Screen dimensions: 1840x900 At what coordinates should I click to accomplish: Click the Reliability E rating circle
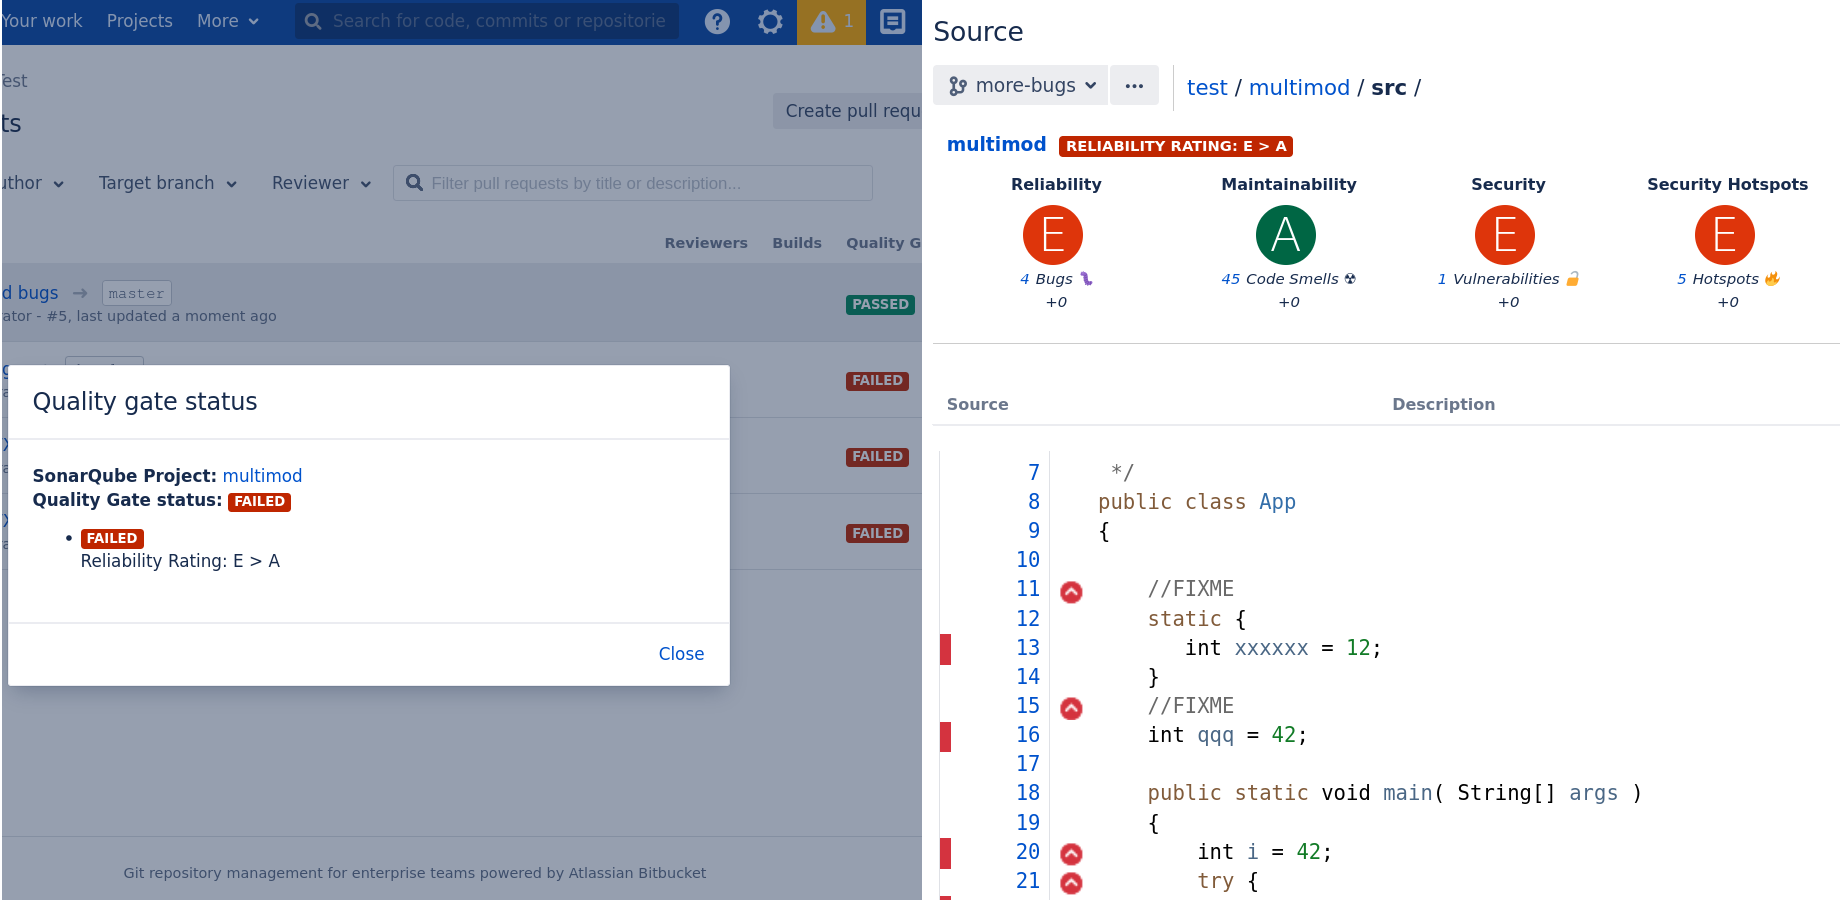click(x=1053, y=235)
